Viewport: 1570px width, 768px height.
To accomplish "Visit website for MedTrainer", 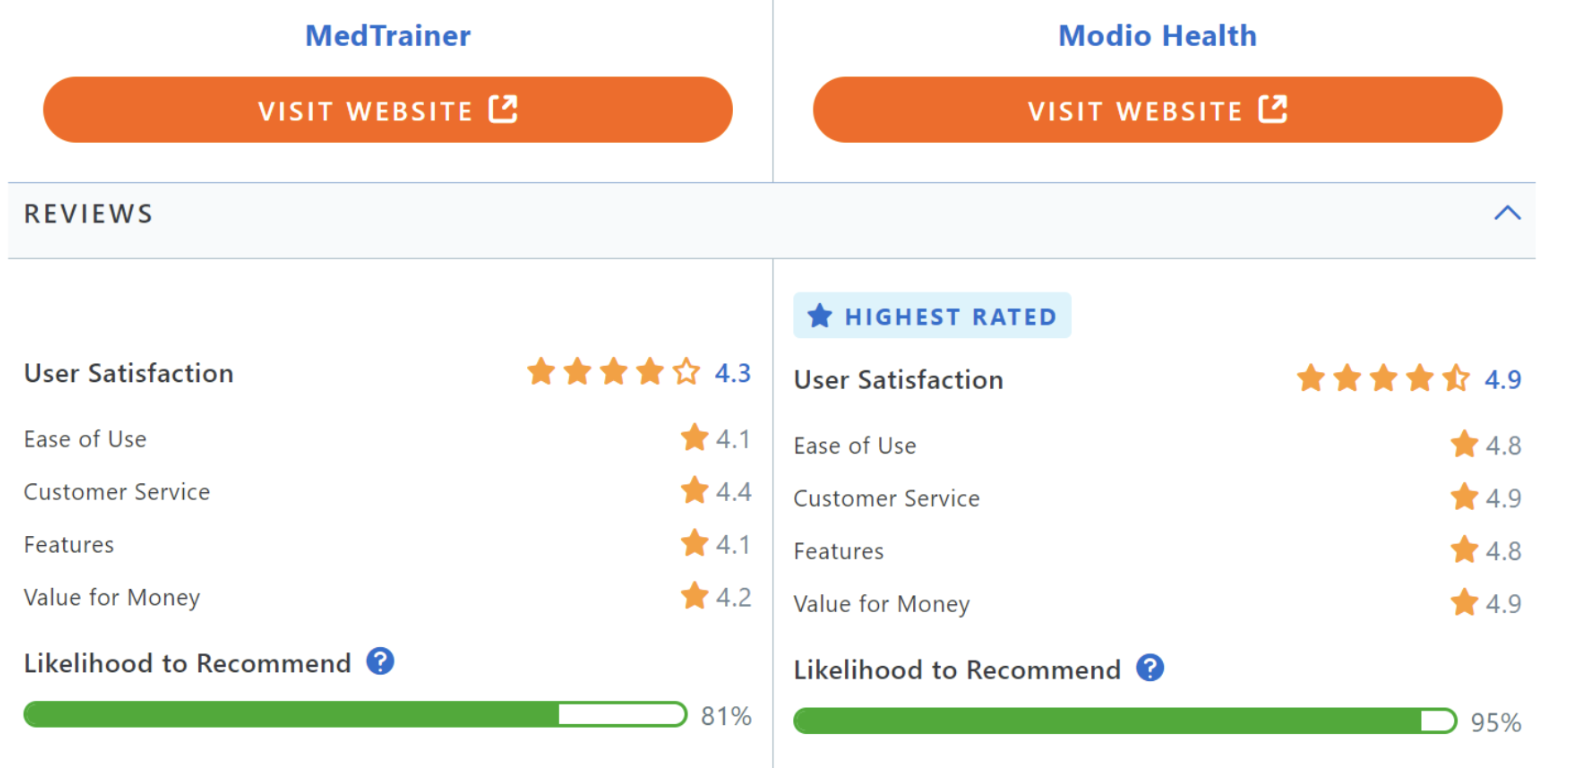I will tap(388, 110).
